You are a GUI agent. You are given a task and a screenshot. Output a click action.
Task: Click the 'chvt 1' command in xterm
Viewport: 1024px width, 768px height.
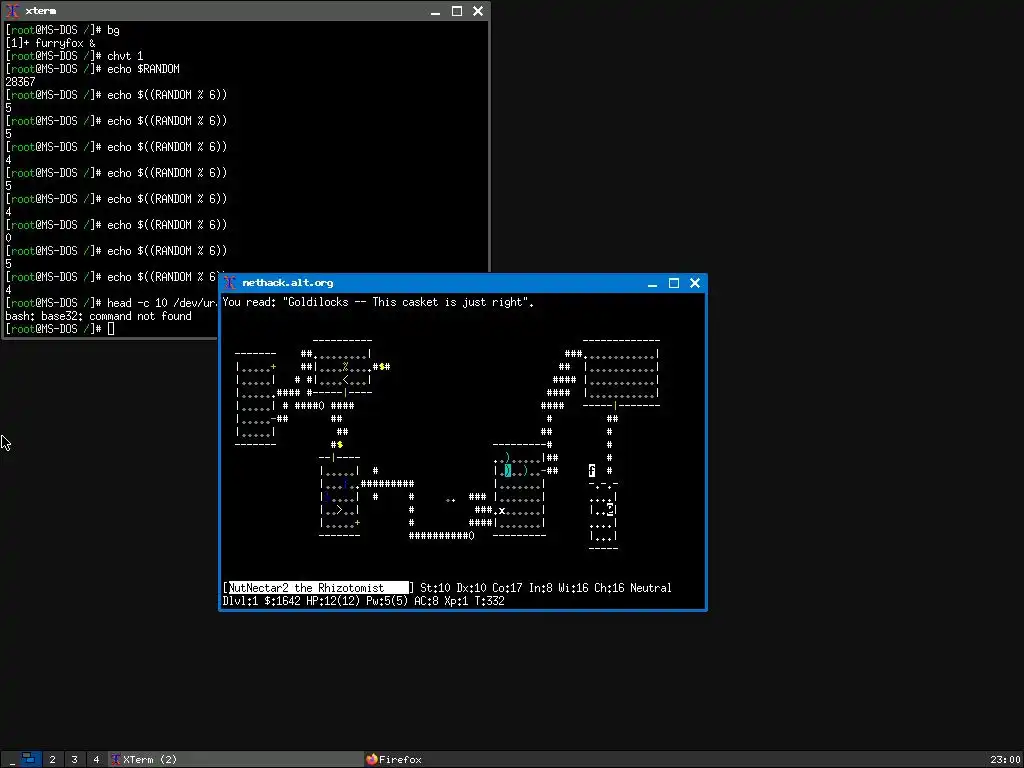click(x=125, y=56)
